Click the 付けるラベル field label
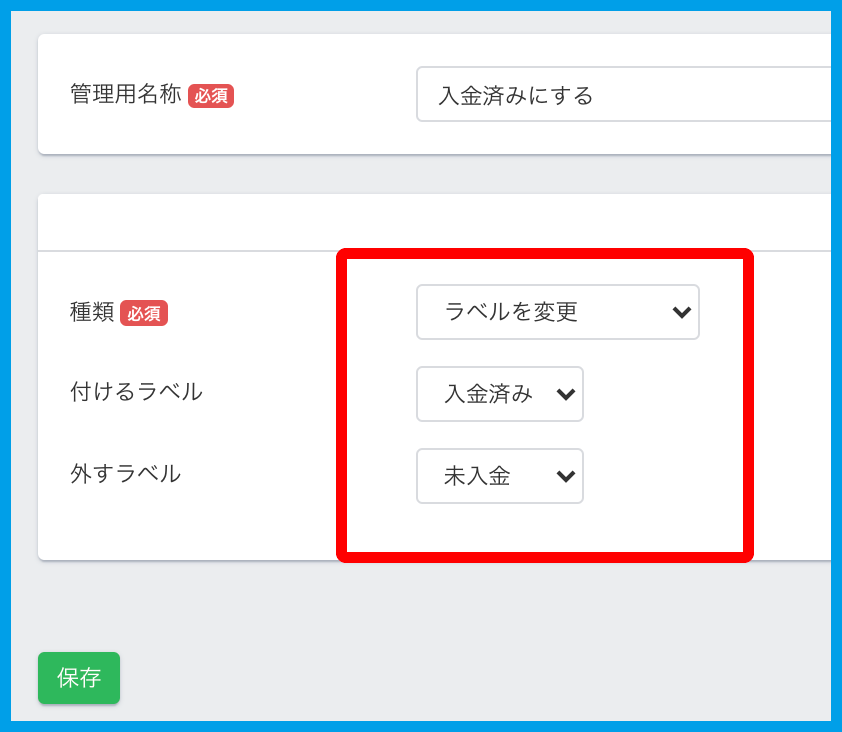Image resolution: width=842 pixels, height=732 pixels. [136, 392]
